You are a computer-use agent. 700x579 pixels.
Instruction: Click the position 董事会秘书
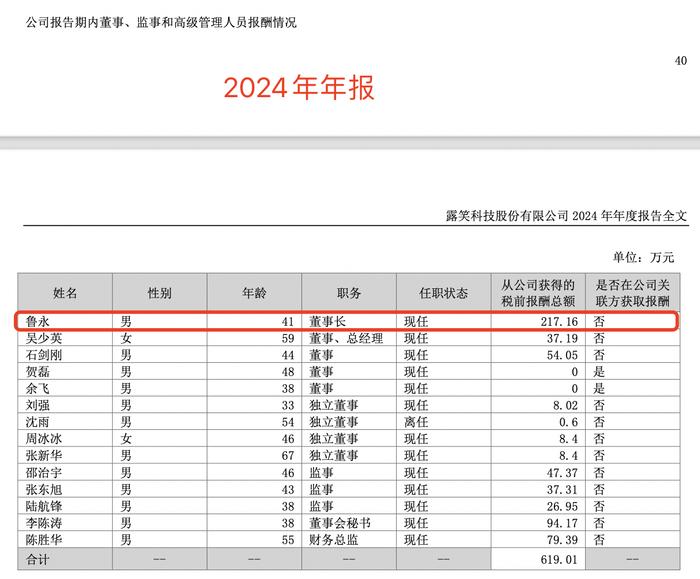(340, 523)
